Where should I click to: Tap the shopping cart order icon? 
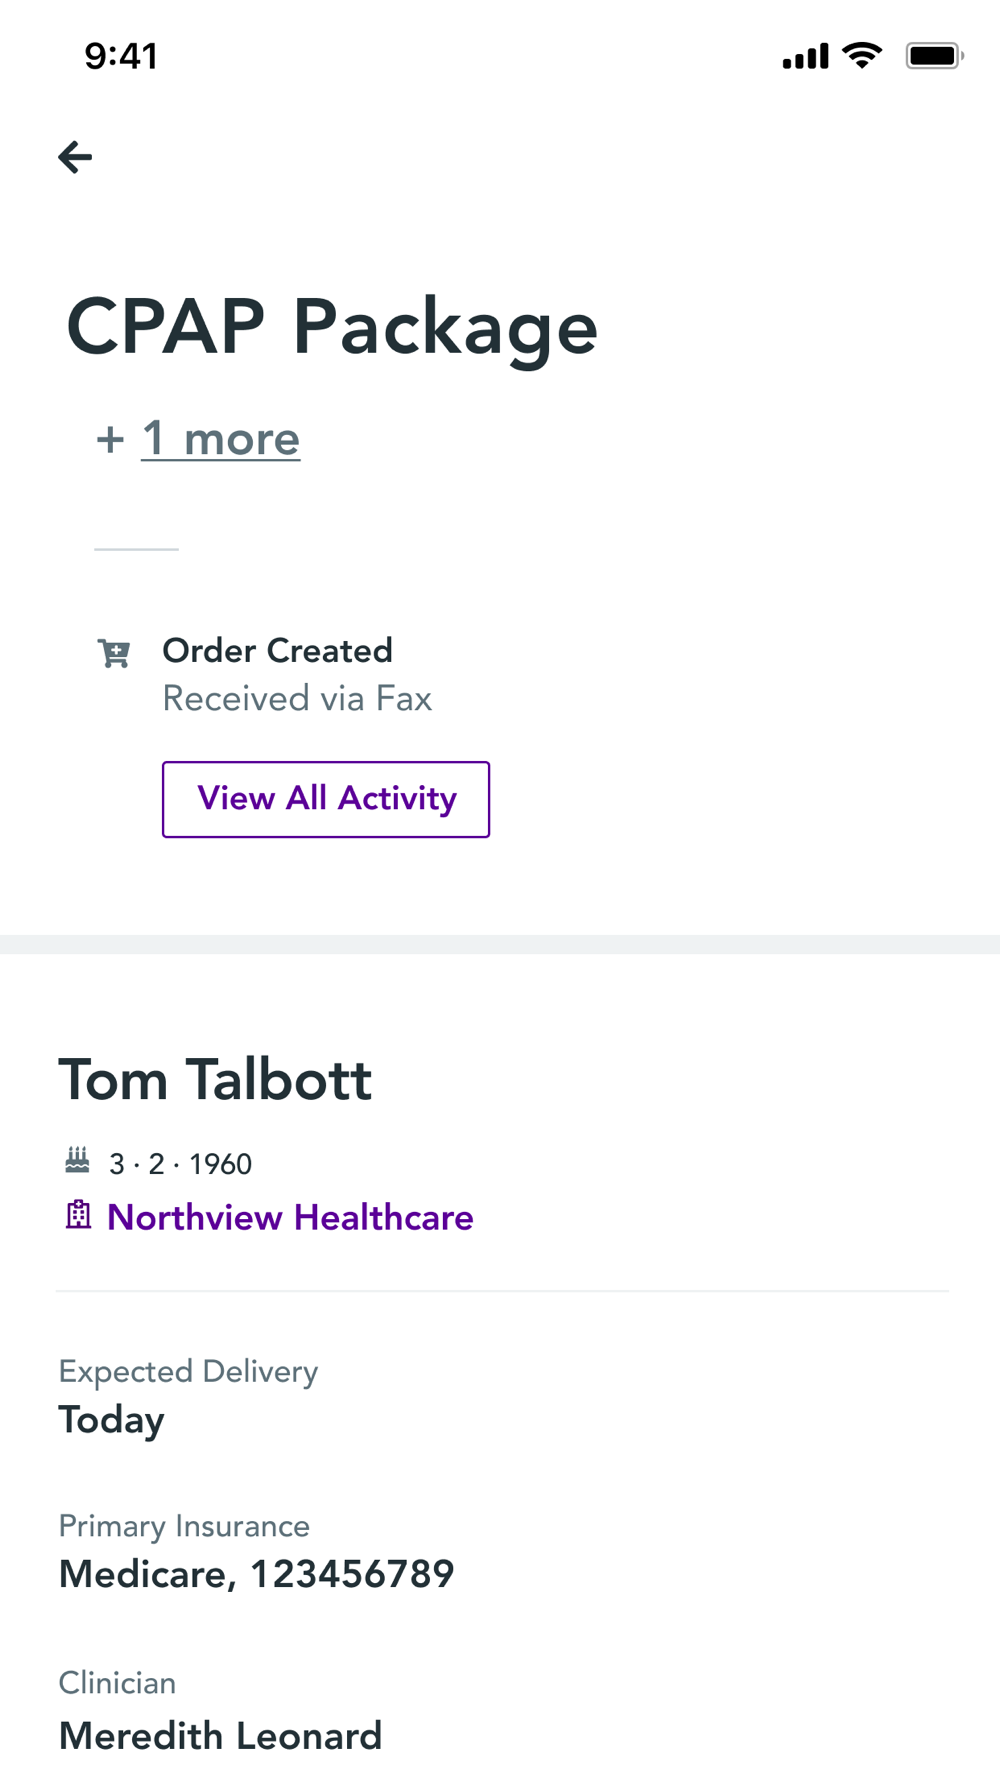[x=114, y=653]
